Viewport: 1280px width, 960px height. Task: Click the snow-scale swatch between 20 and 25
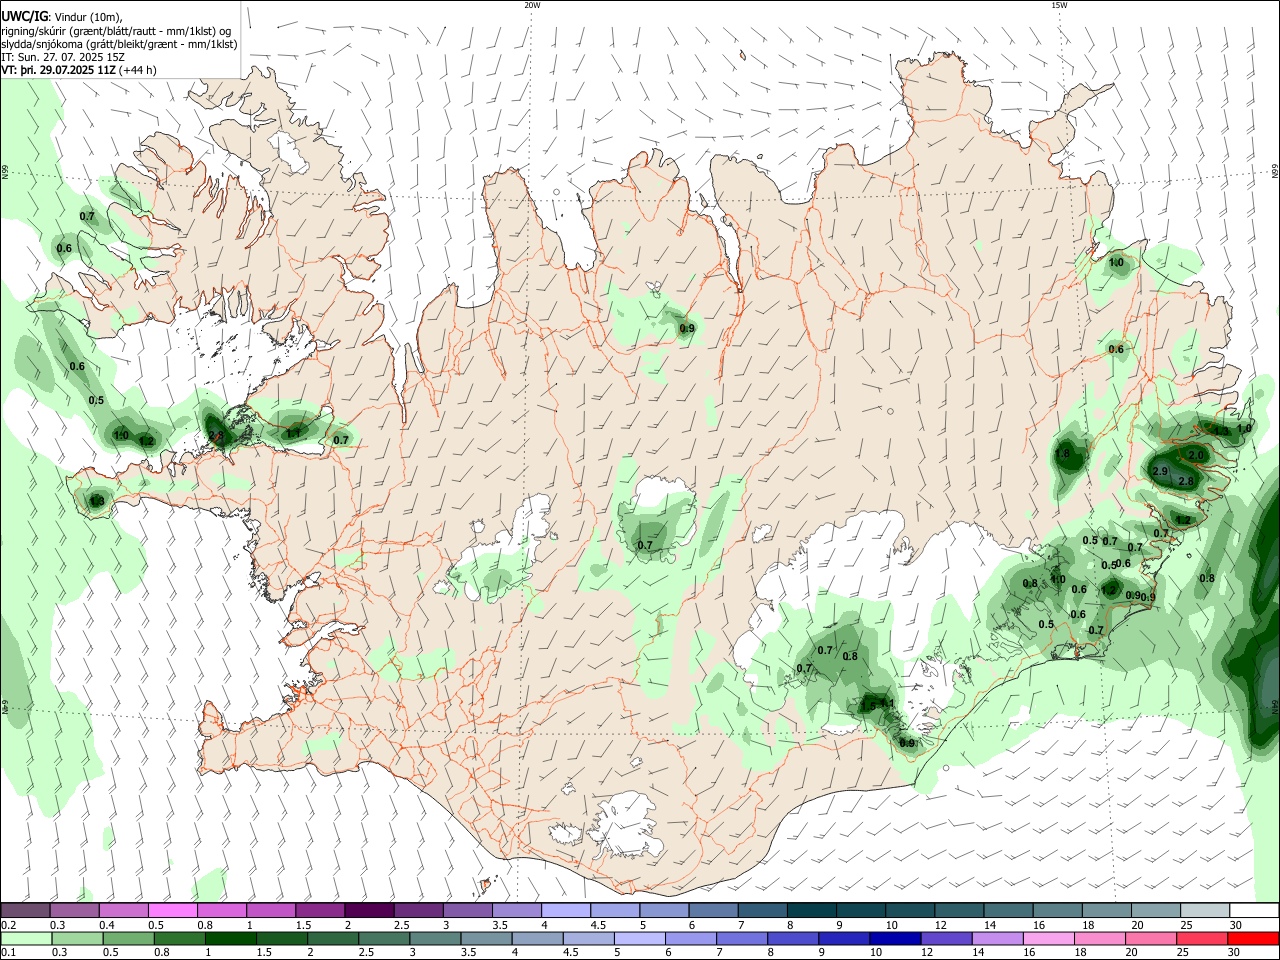point(1156,910)
